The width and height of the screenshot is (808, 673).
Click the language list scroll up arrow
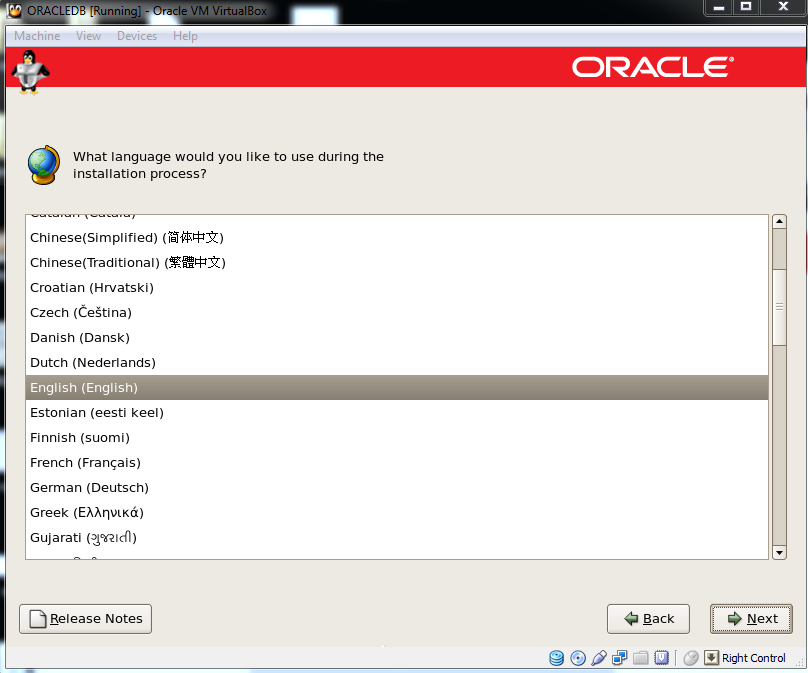click(779, 222)
